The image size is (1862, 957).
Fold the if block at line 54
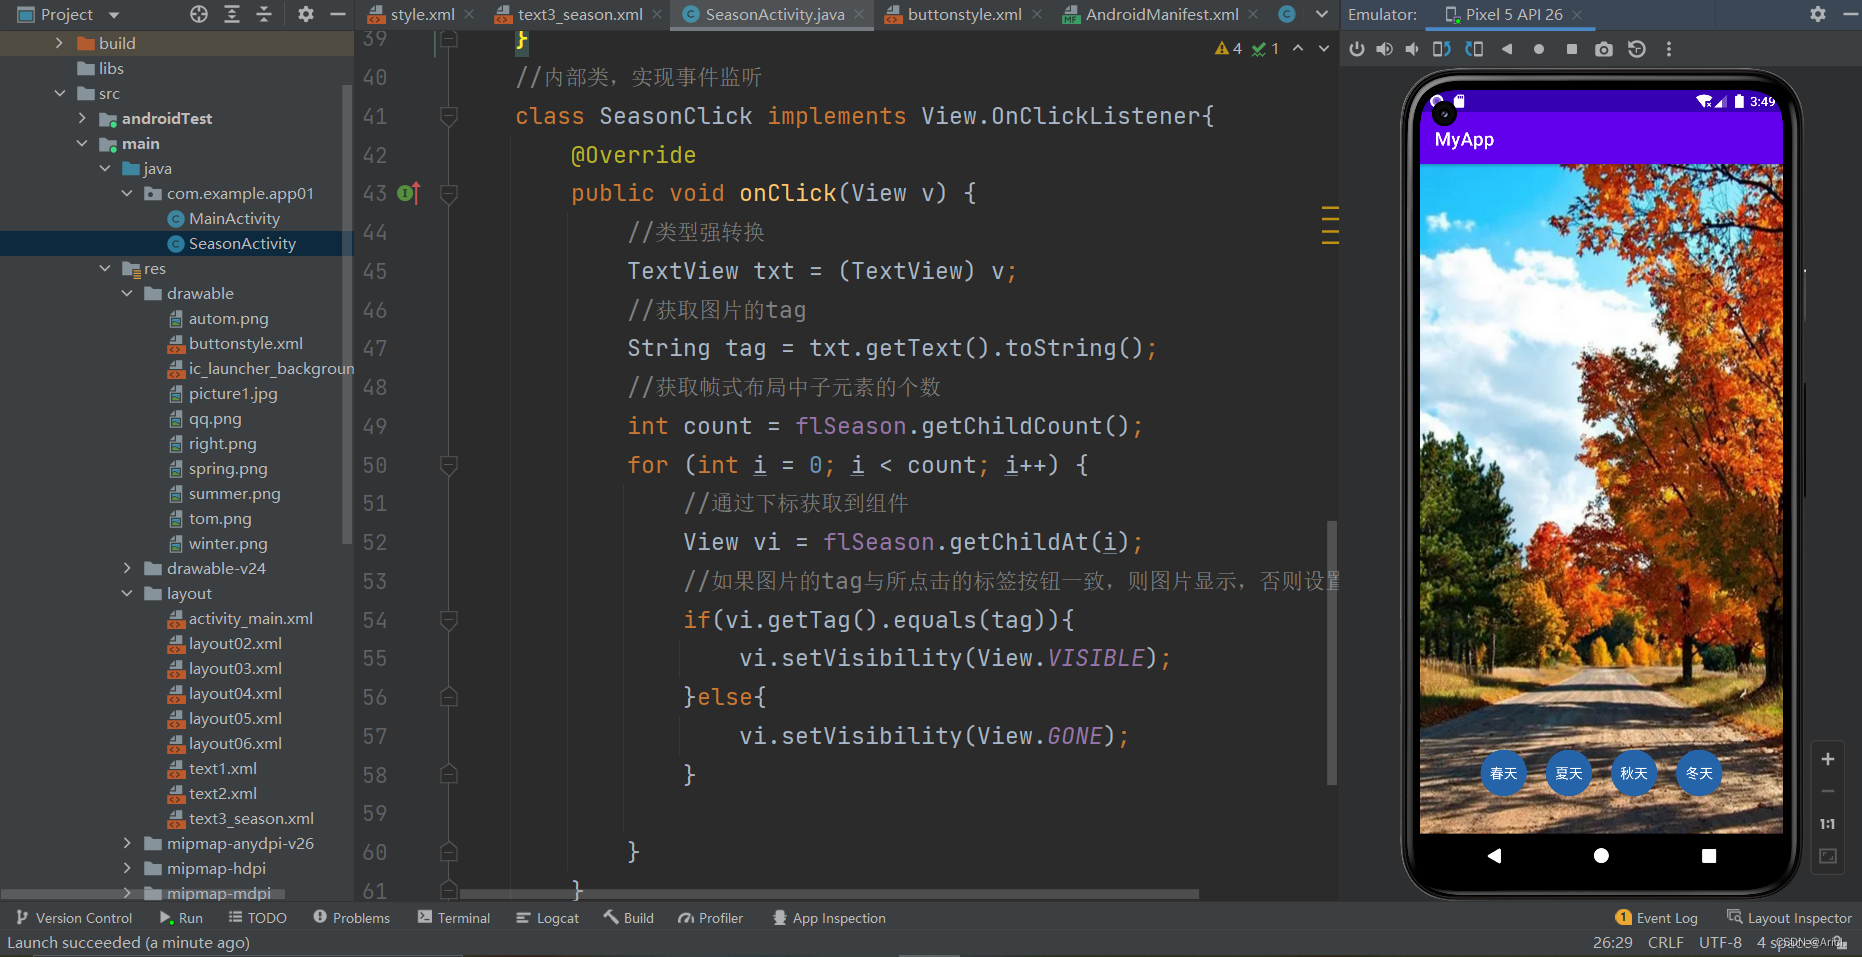pyautogui.click(x=449, y=620)
